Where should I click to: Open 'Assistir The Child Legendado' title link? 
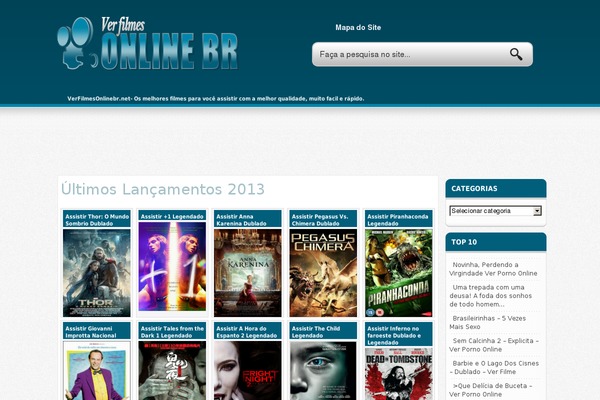point(316,332)
